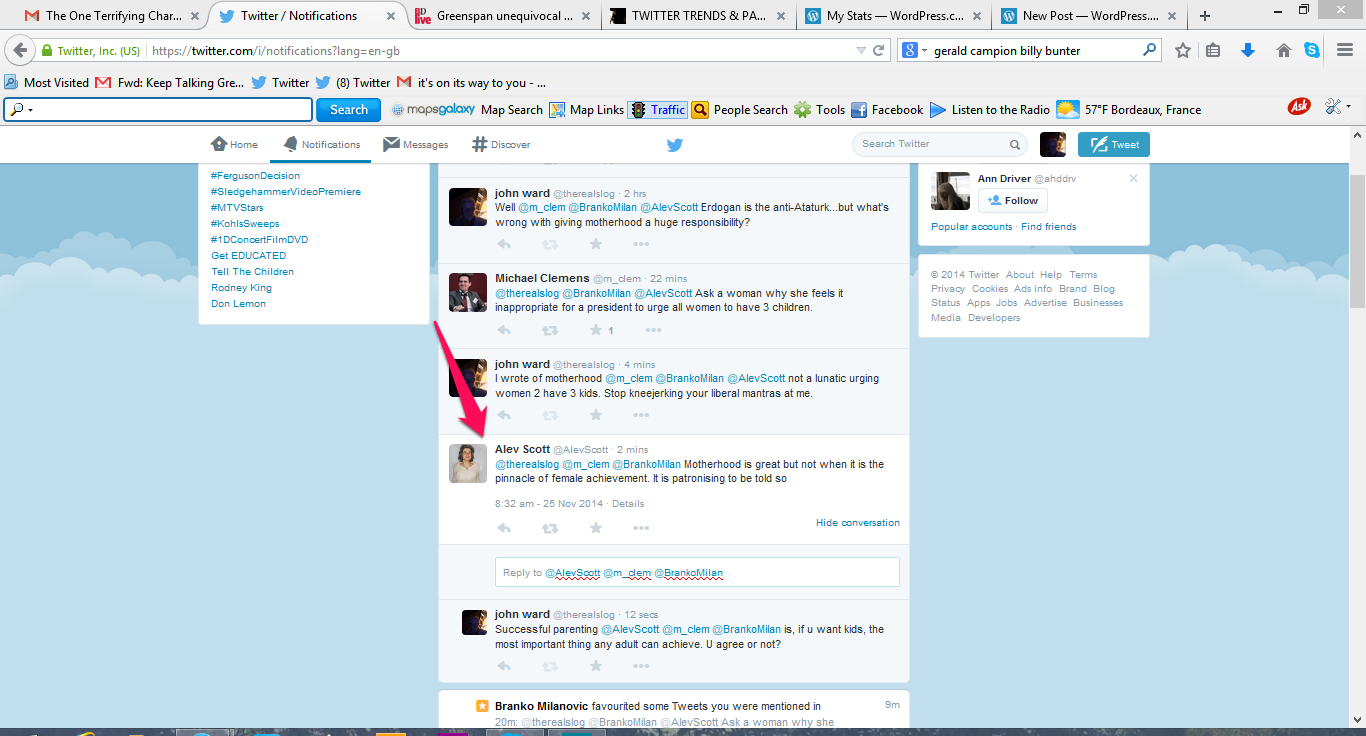Click the reply arrow under Alev Scott's tweet
This screenshot has width=1366, height=736.
pos(504,528)
